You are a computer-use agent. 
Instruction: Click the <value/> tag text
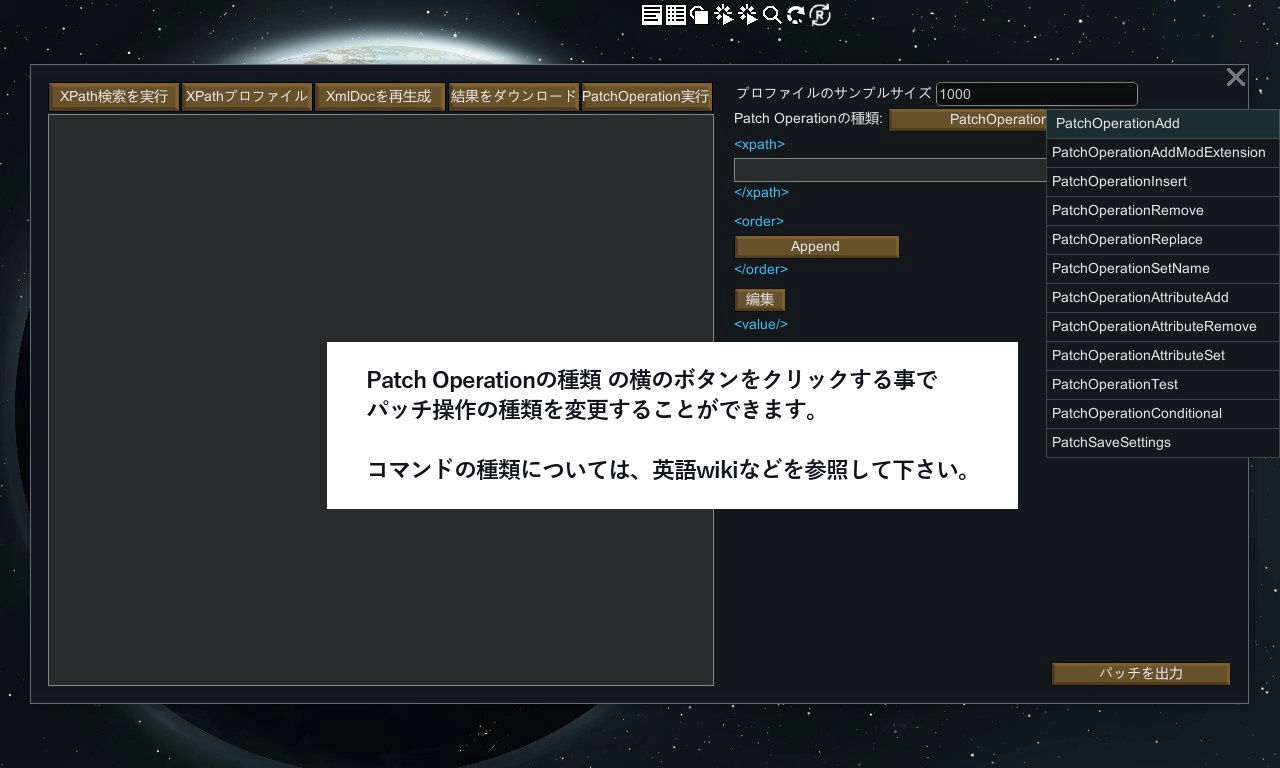[761, 325]
